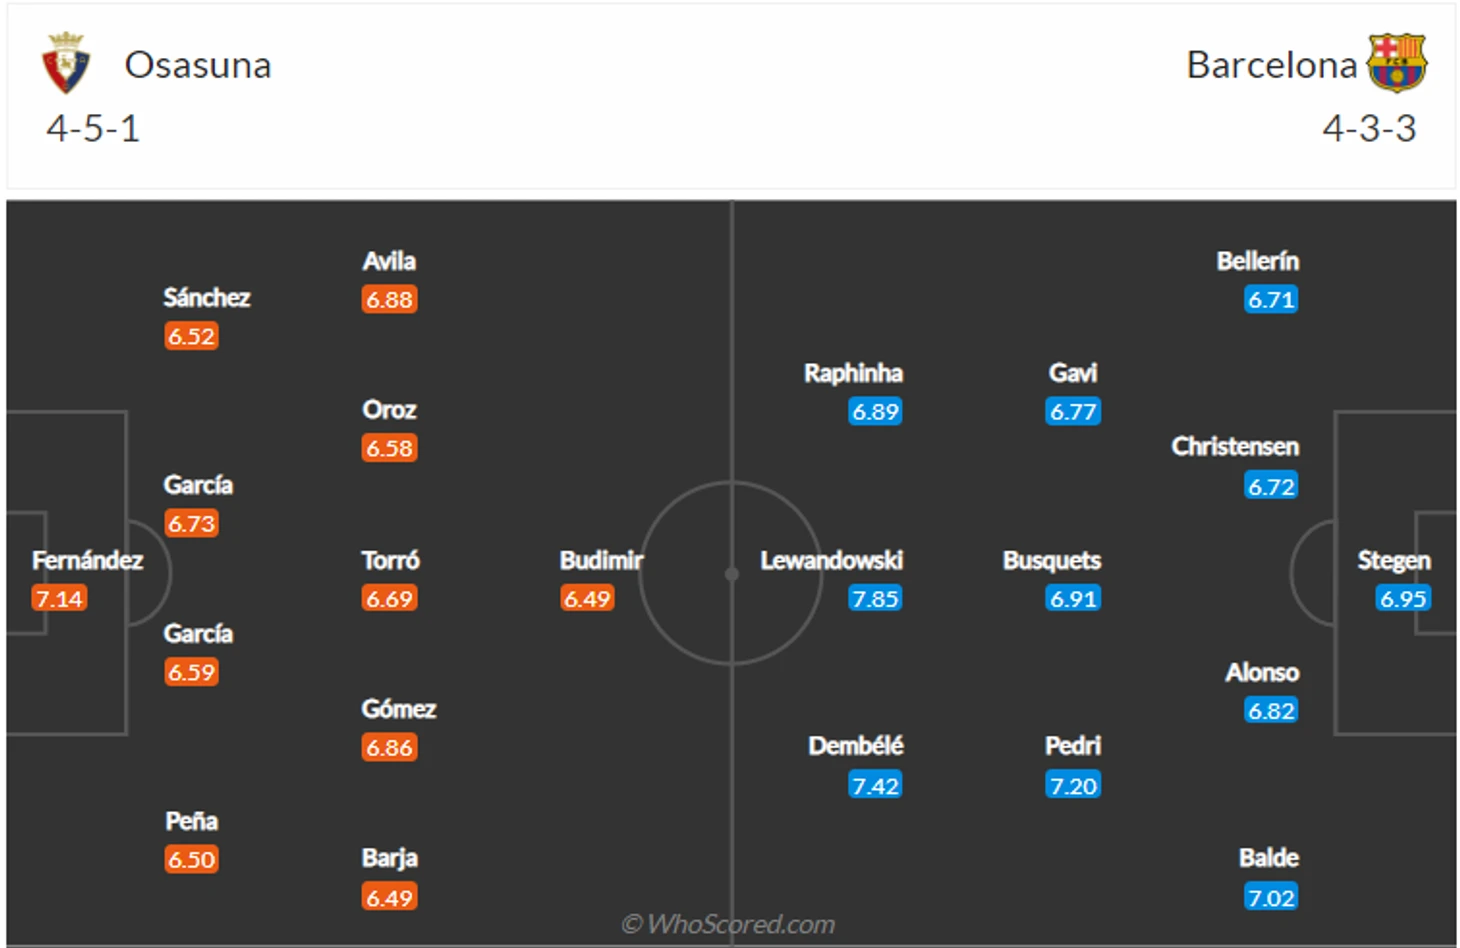Select the Torró player name
The height and width of the screenshot is (948, 1460).
click(390, 560)
